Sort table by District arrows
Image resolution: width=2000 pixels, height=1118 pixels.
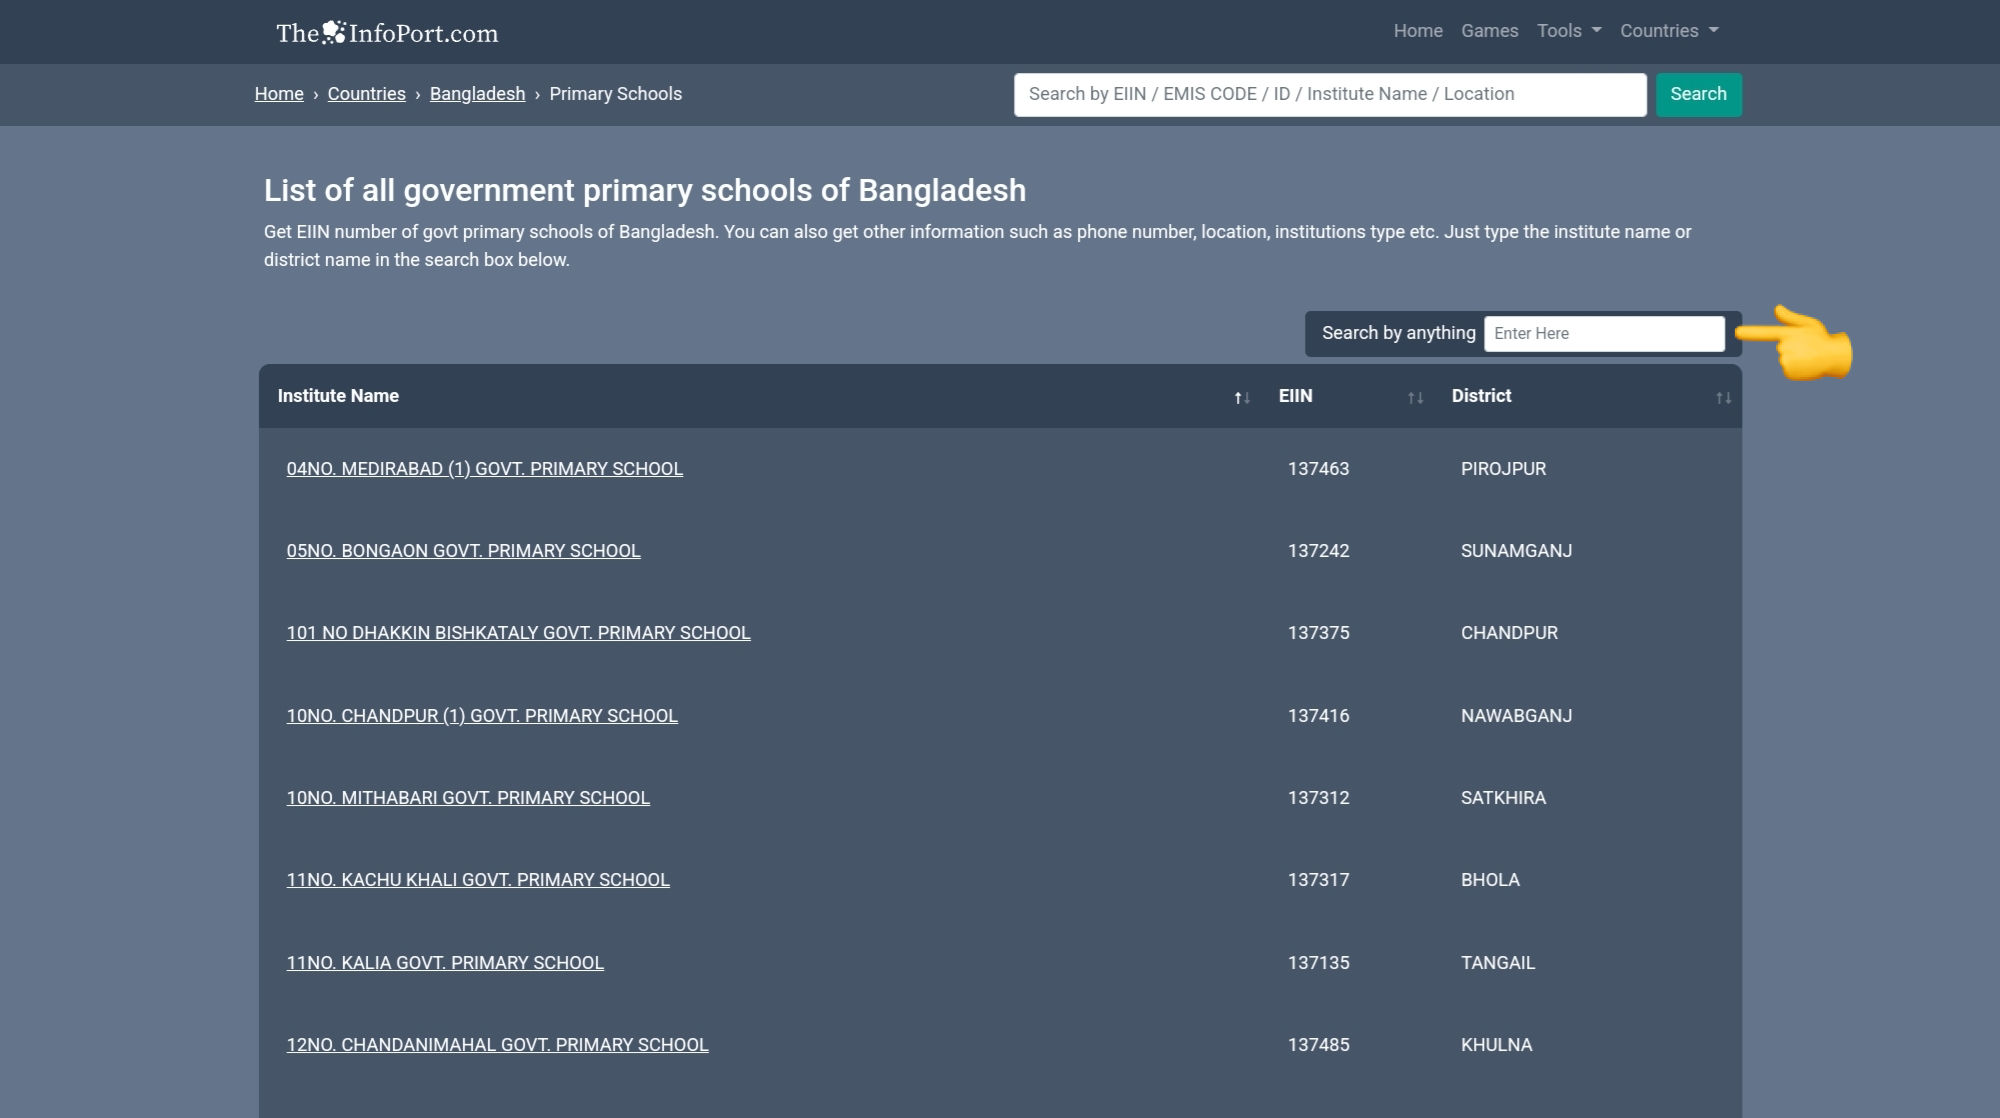(1723, 398)
